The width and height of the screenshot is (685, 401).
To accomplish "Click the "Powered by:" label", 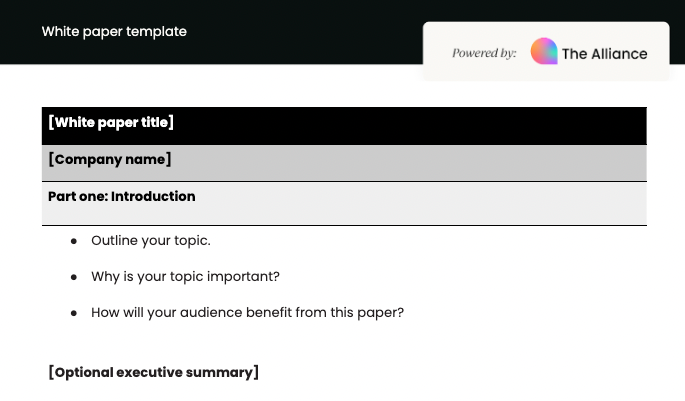I will (484, 53).
